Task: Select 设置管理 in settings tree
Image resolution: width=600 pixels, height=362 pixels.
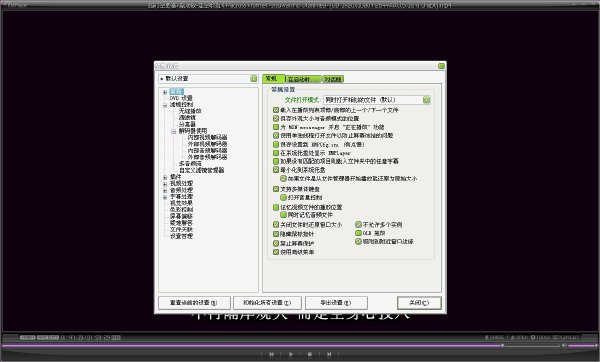Action: [181, 236]
